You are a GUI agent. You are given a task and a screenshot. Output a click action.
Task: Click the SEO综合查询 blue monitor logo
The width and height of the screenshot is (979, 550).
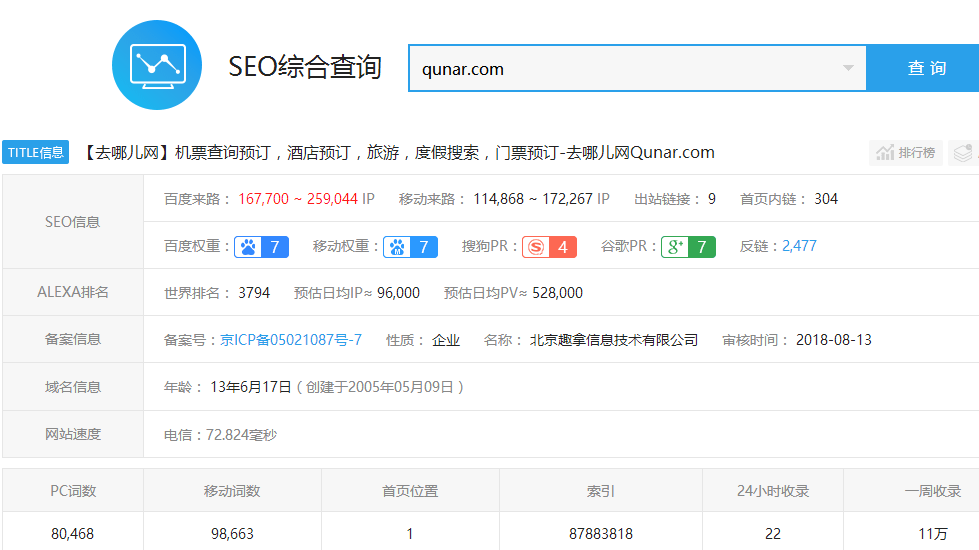pyautogui.click(x=157, y=65)
